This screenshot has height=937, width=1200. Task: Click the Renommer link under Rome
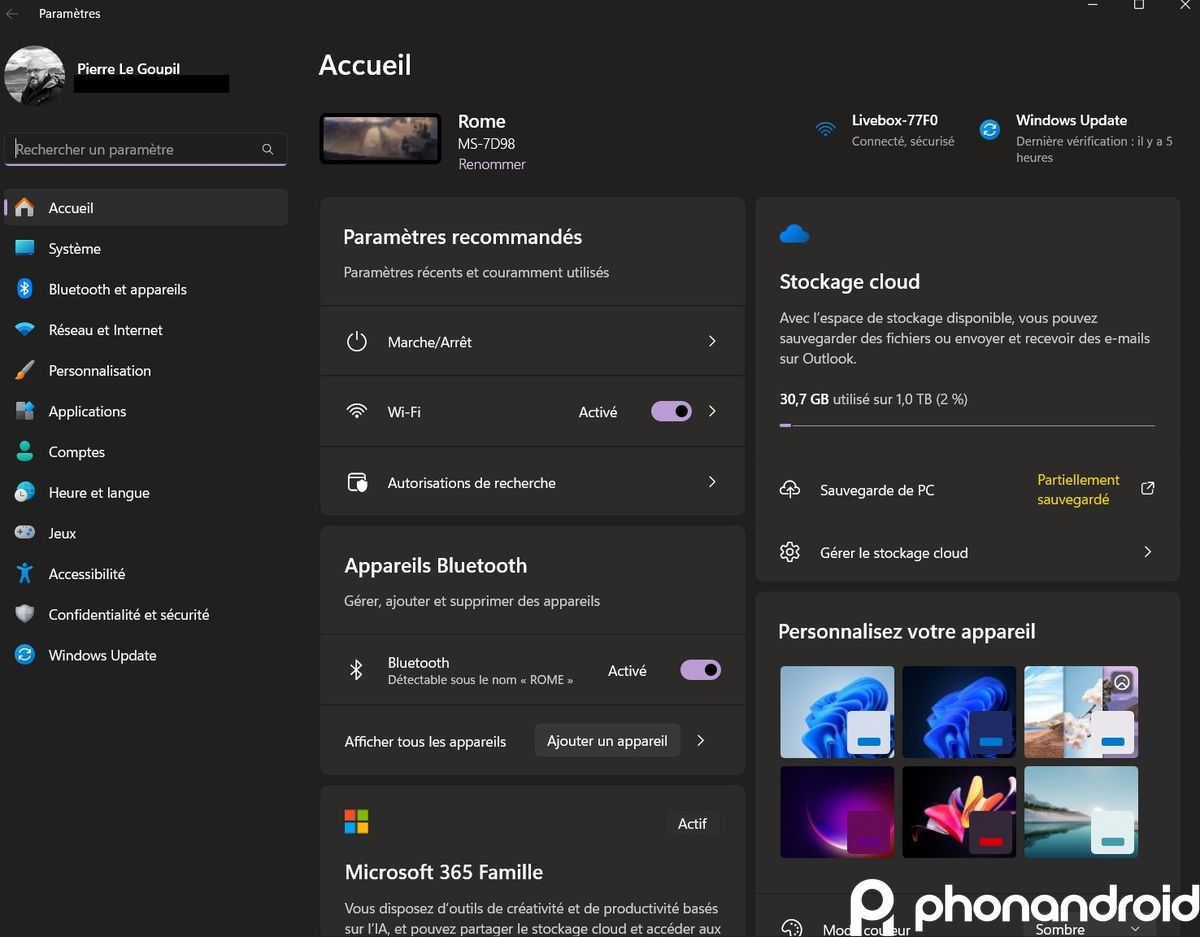coord(492,164)
